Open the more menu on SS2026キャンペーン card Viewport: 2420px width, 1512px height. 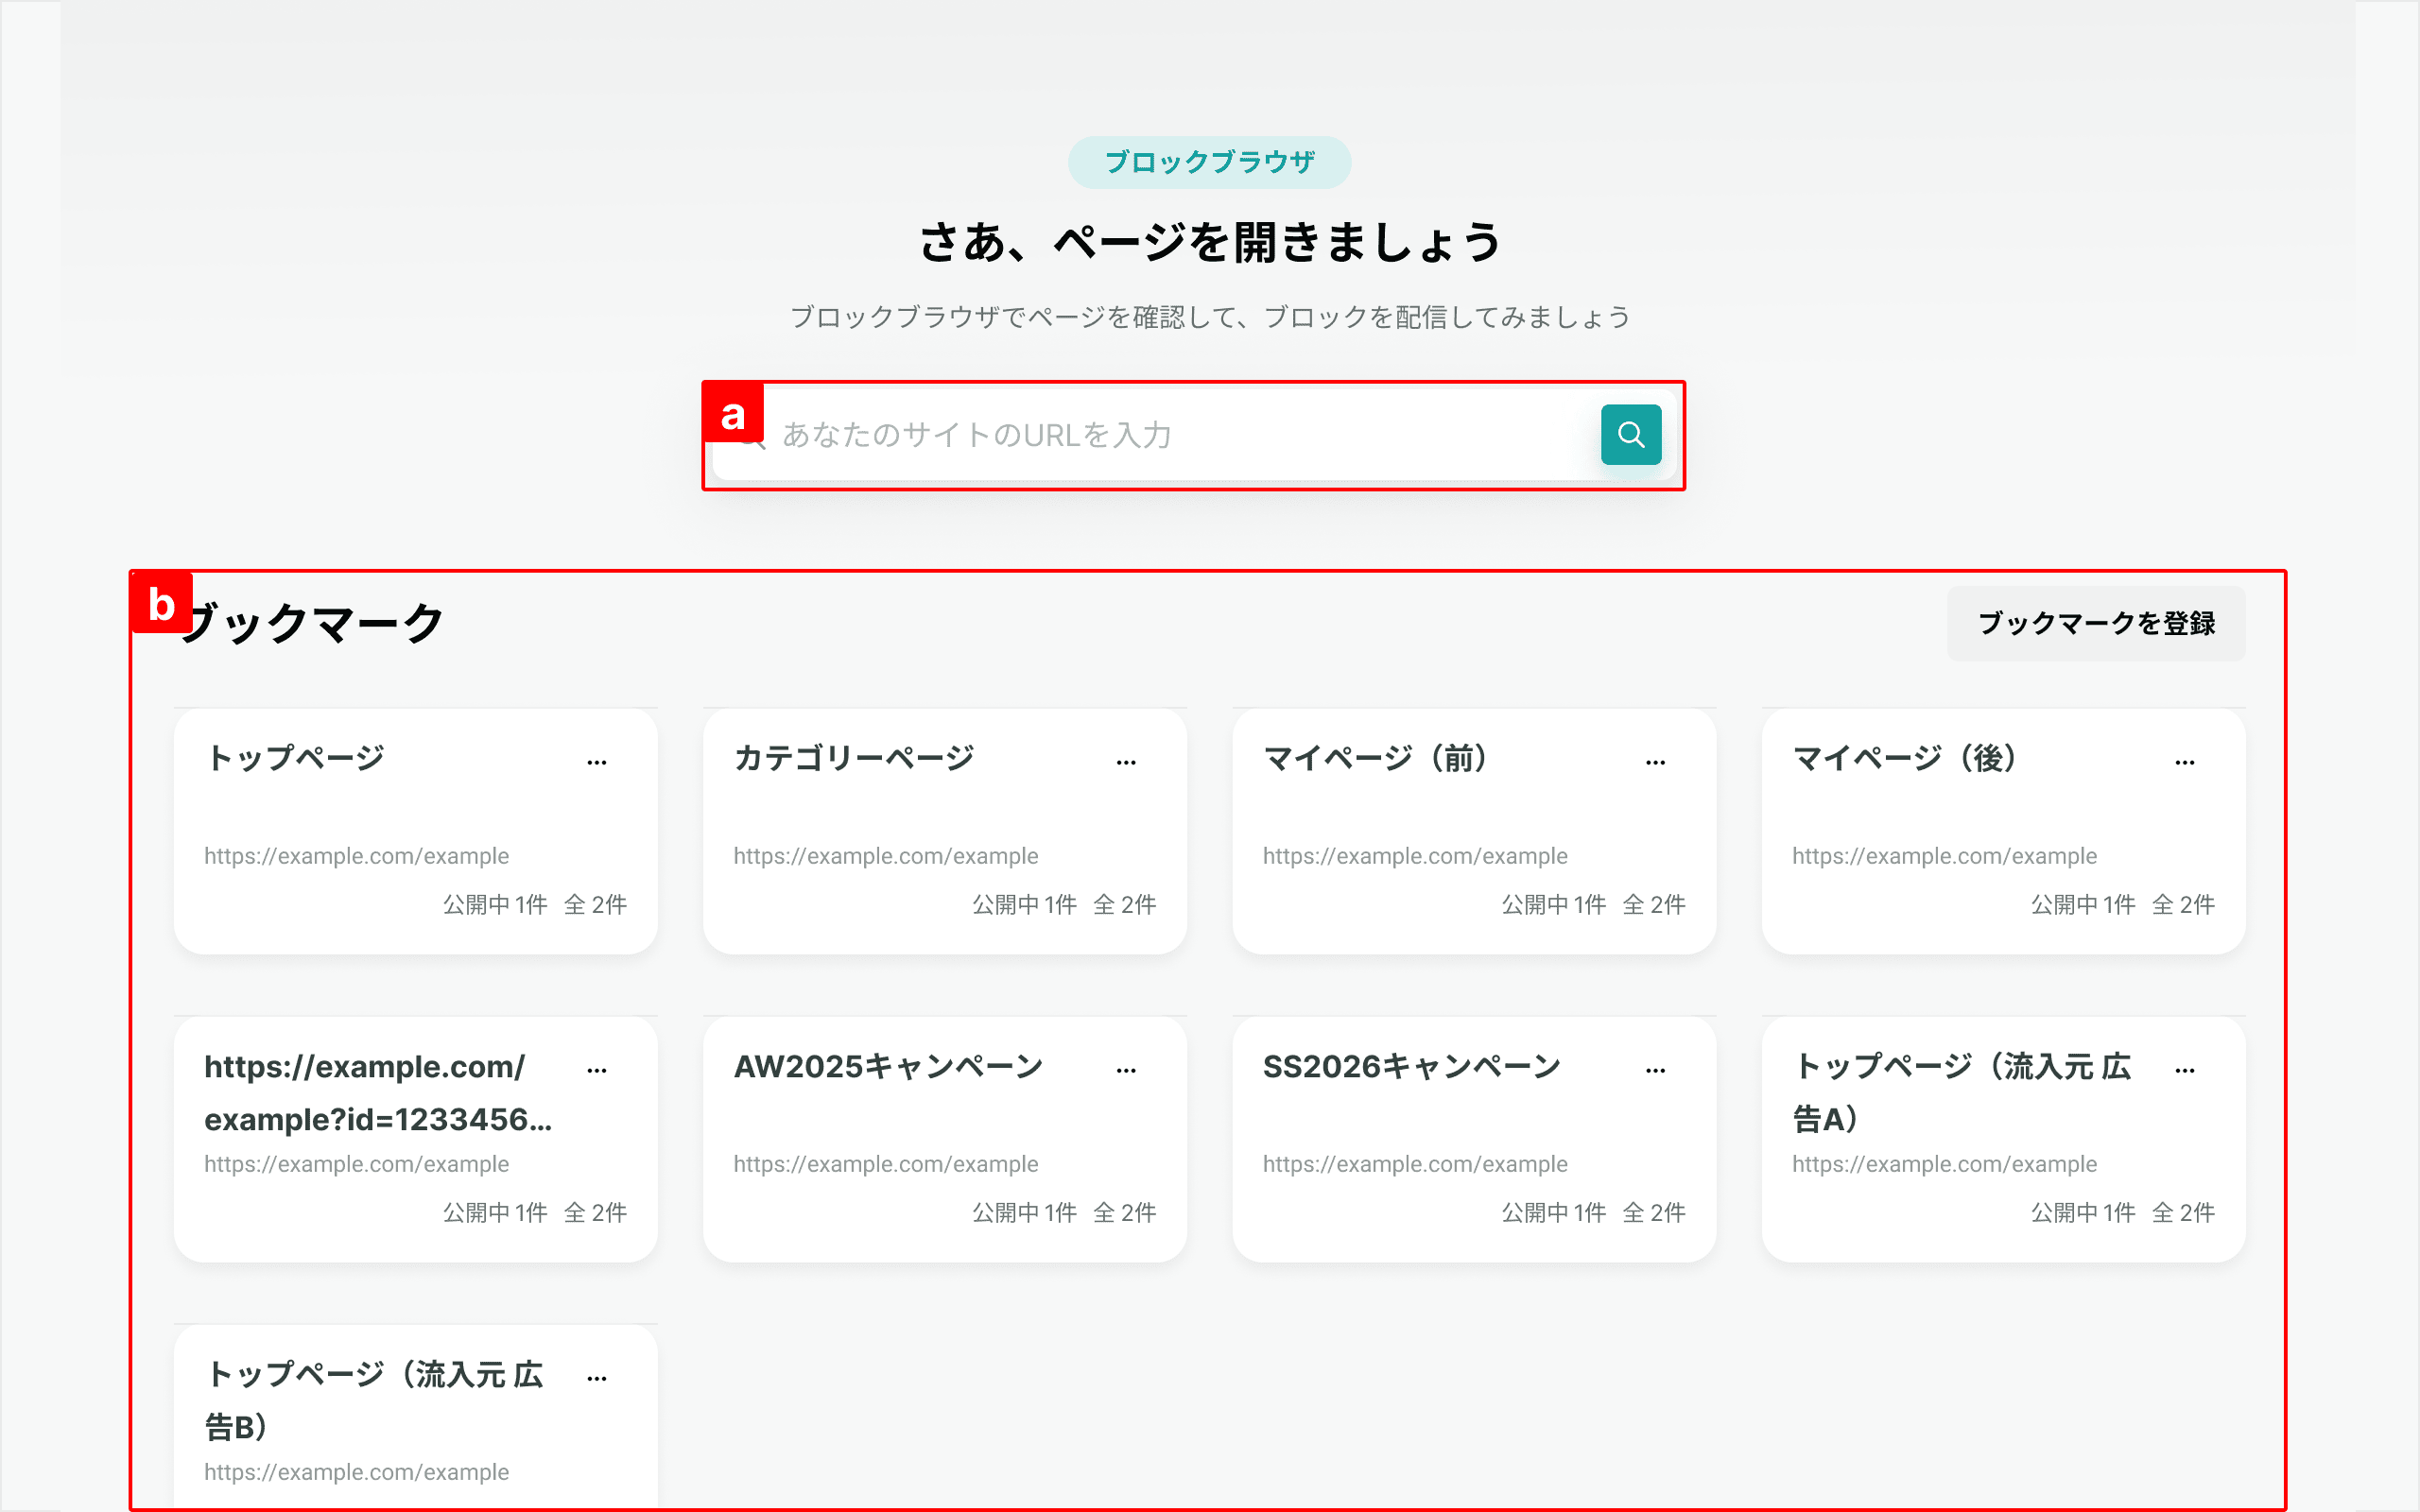coord(1655,1070)
